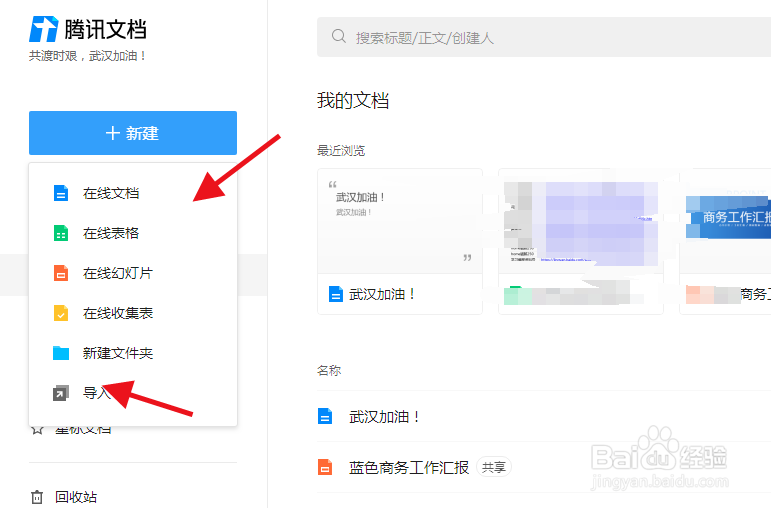
Task: Click the orange online slides icon in menu
Action: [x=61, y=273]
